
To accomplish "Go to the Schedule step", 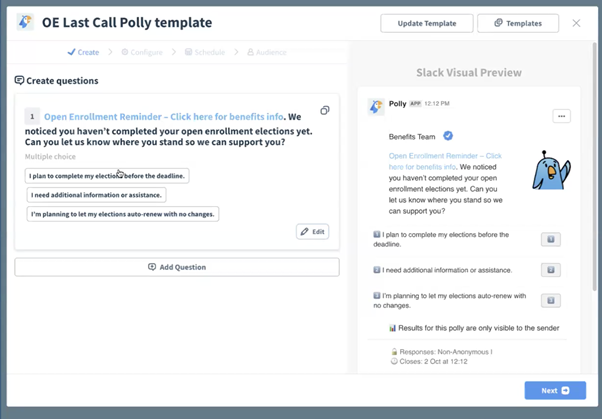I will pyautogui.click(x=205, y=52).
